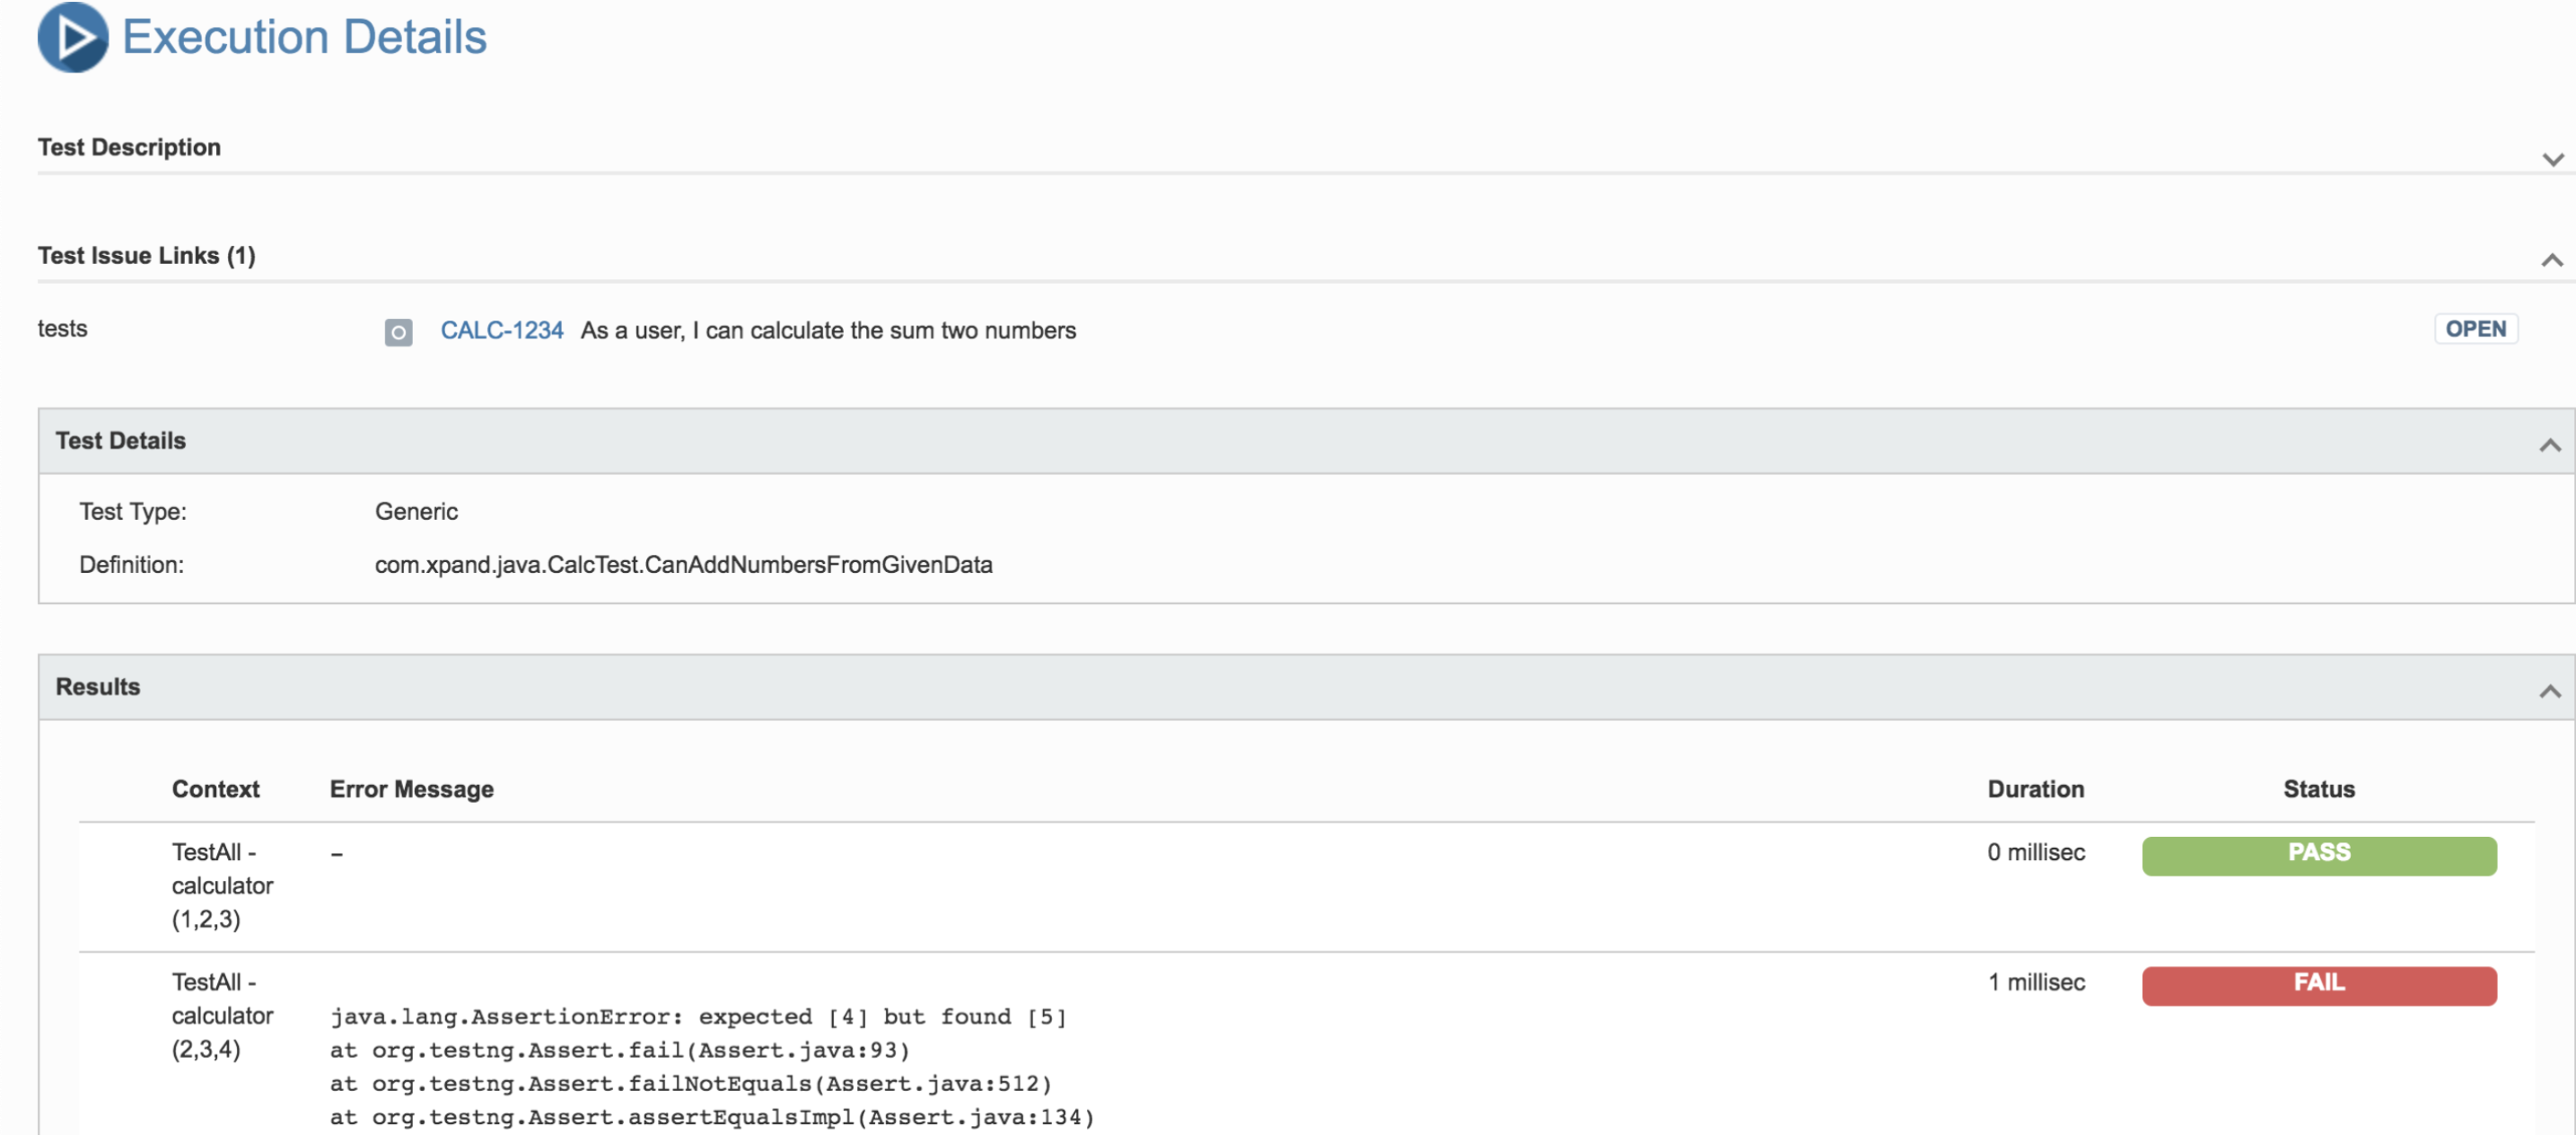Collapse the Results panel chevron
This screenshot has height=1135, width=2576.
(x=2550, y=691)
